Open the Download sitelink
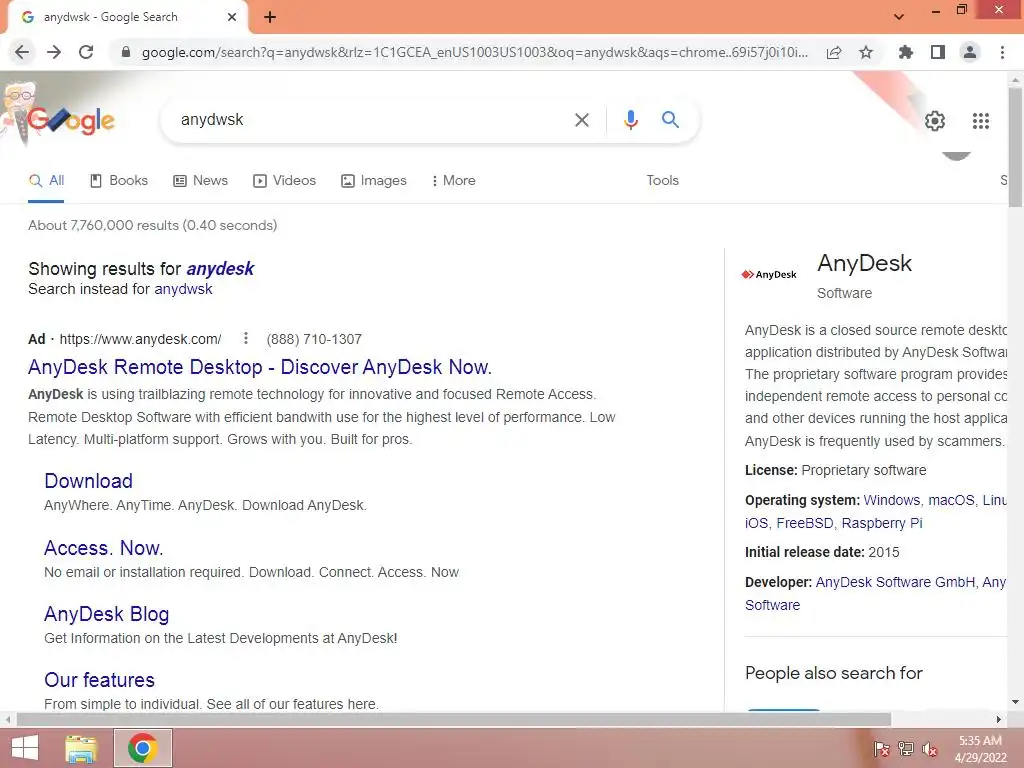This screenshot has width=1024, height=768. [x=89, y=481]
